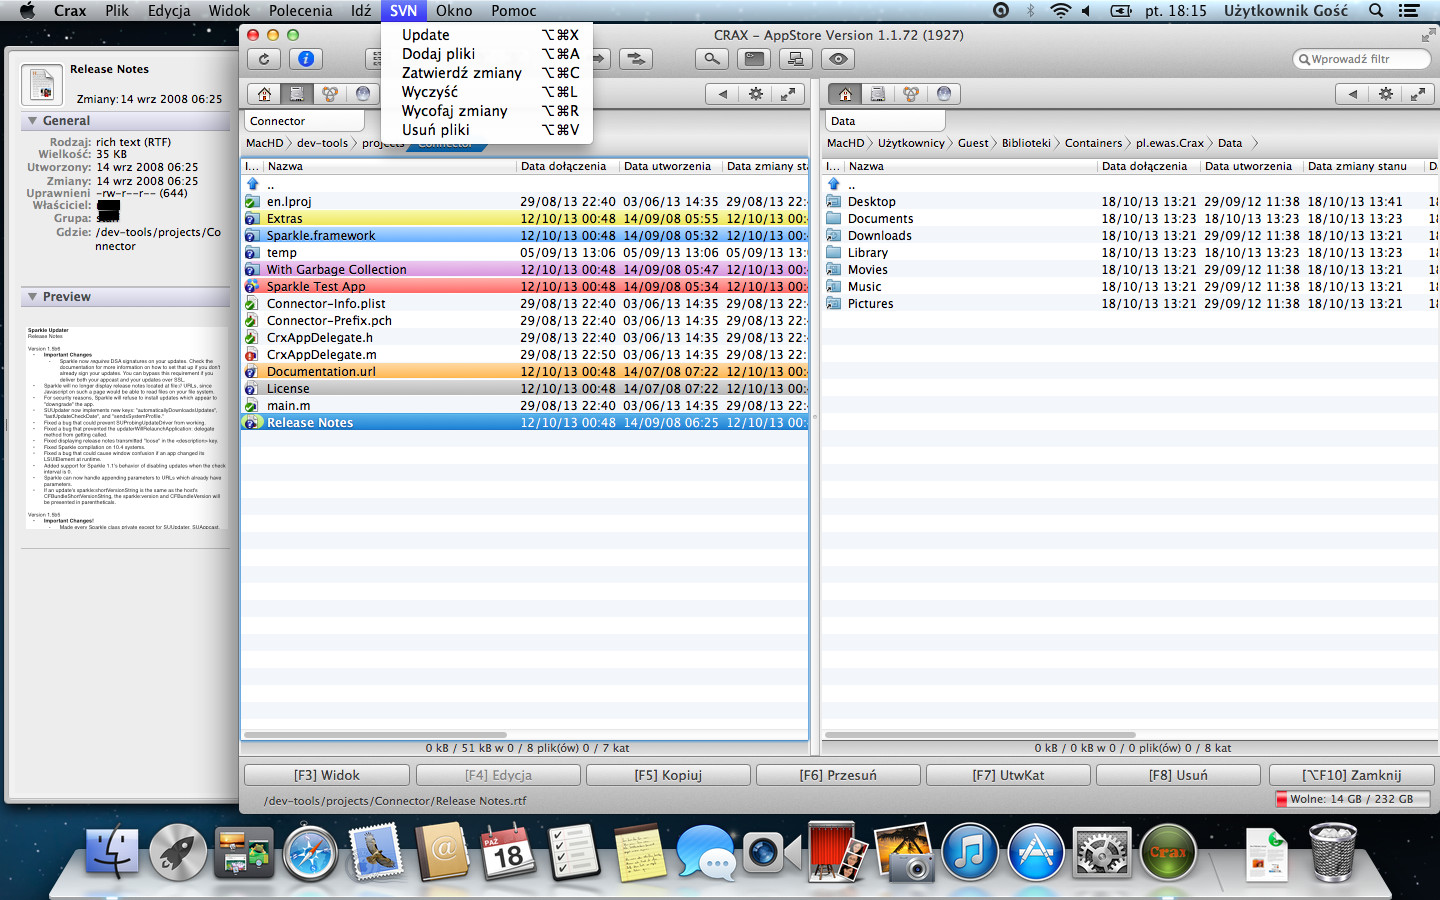The image size is (1440, 900).
Task: Click the Wprowadź filtr search field
Action: tap(1361, 59)
